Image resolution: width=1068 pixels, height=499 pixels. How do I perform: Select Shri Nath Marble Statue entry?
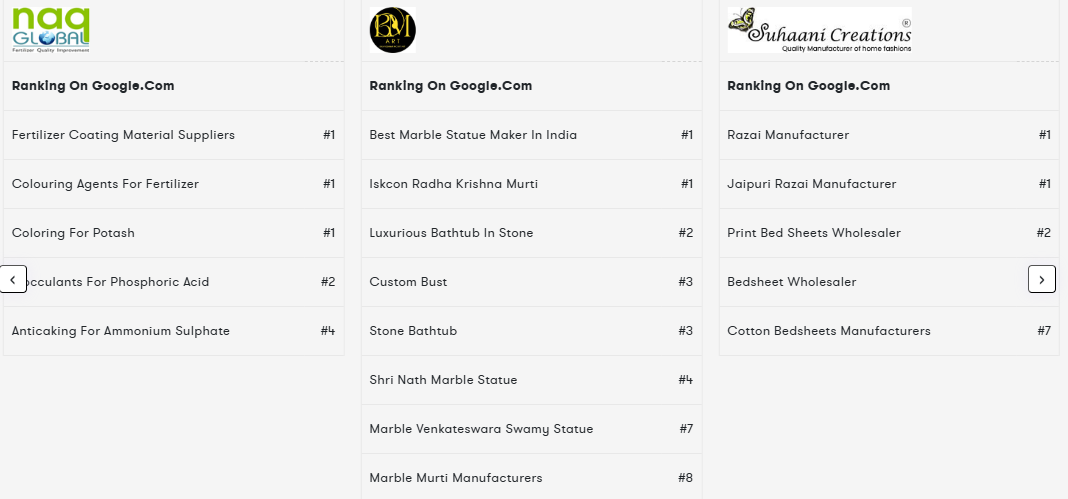[x=443, y=380]
